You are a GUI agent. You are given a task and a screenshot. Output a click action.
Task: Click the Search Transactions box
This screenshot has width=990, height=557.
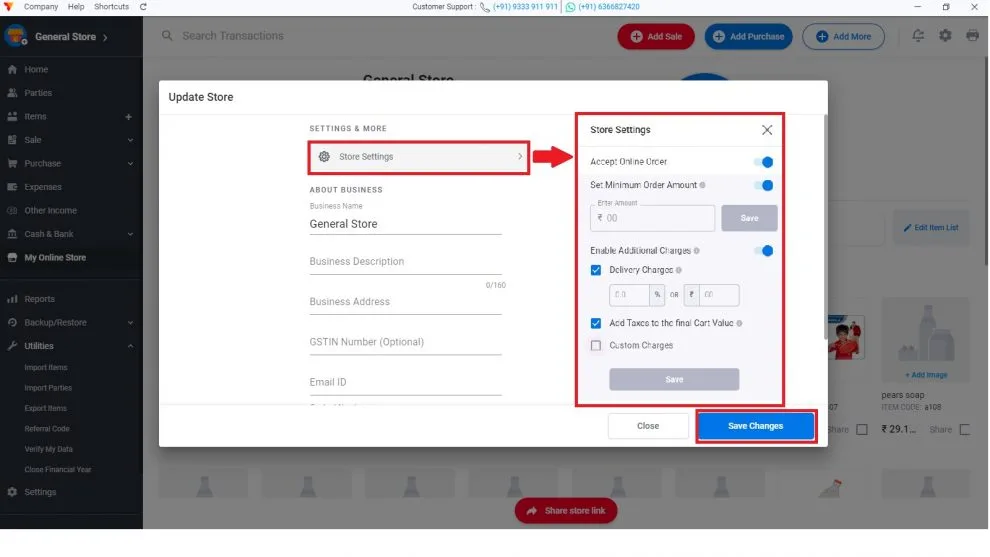tap(233, 36)
